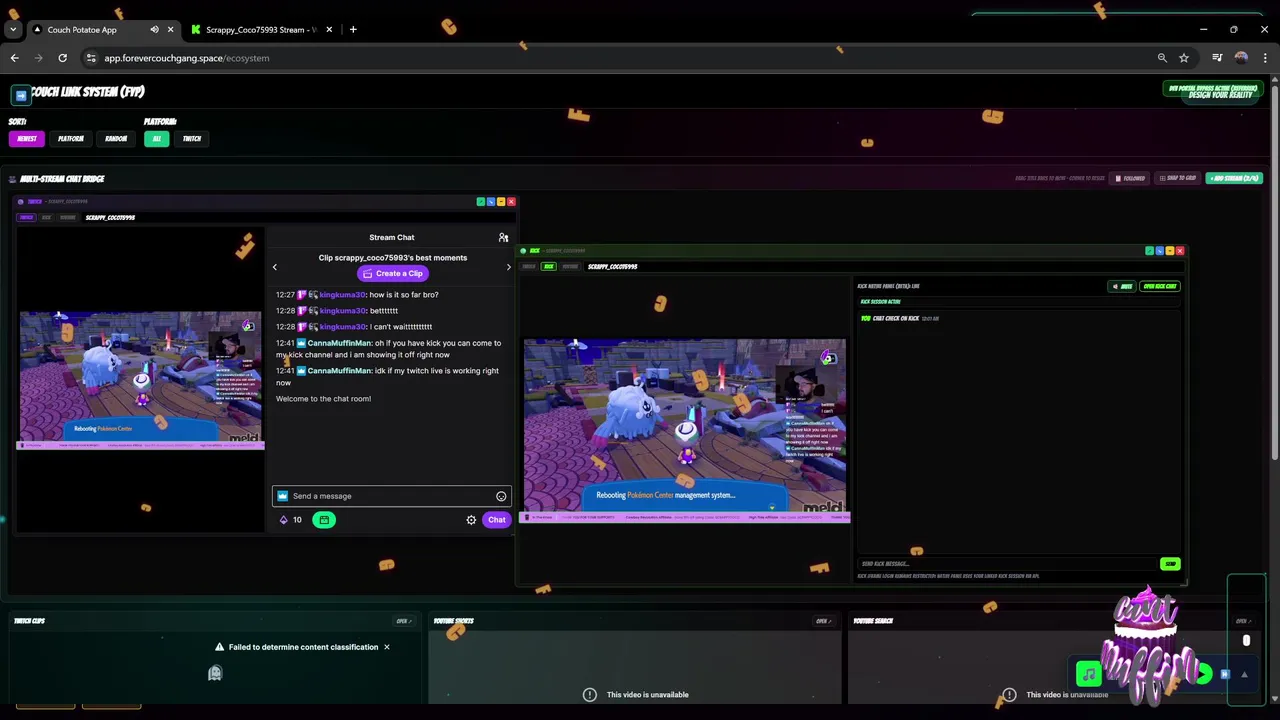Bookmark this page with star icon
The image size is (1280, 720).
1184,58
